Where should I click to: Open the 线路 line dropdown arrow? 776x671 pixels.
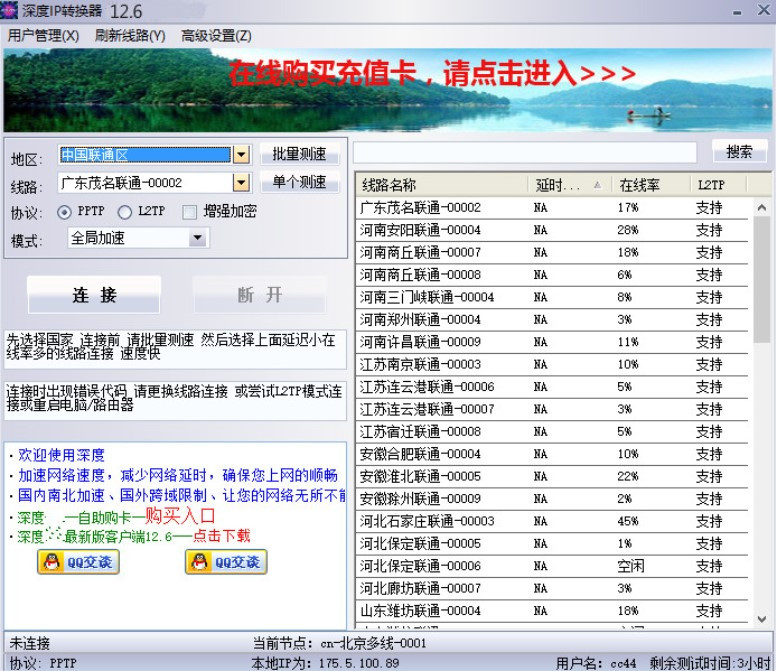pyautogui.click(x=241, y=183)
